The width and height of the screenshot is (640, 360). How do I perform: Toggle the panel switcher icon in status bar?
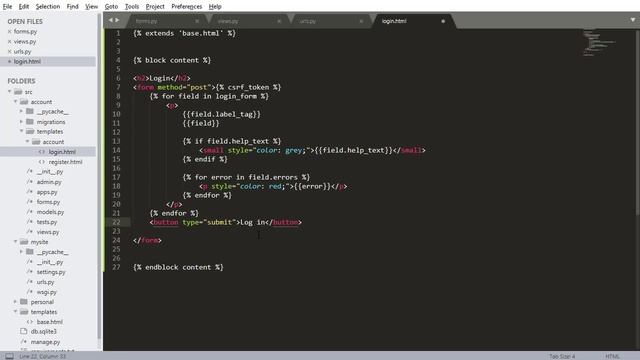(x=9, y=356)
